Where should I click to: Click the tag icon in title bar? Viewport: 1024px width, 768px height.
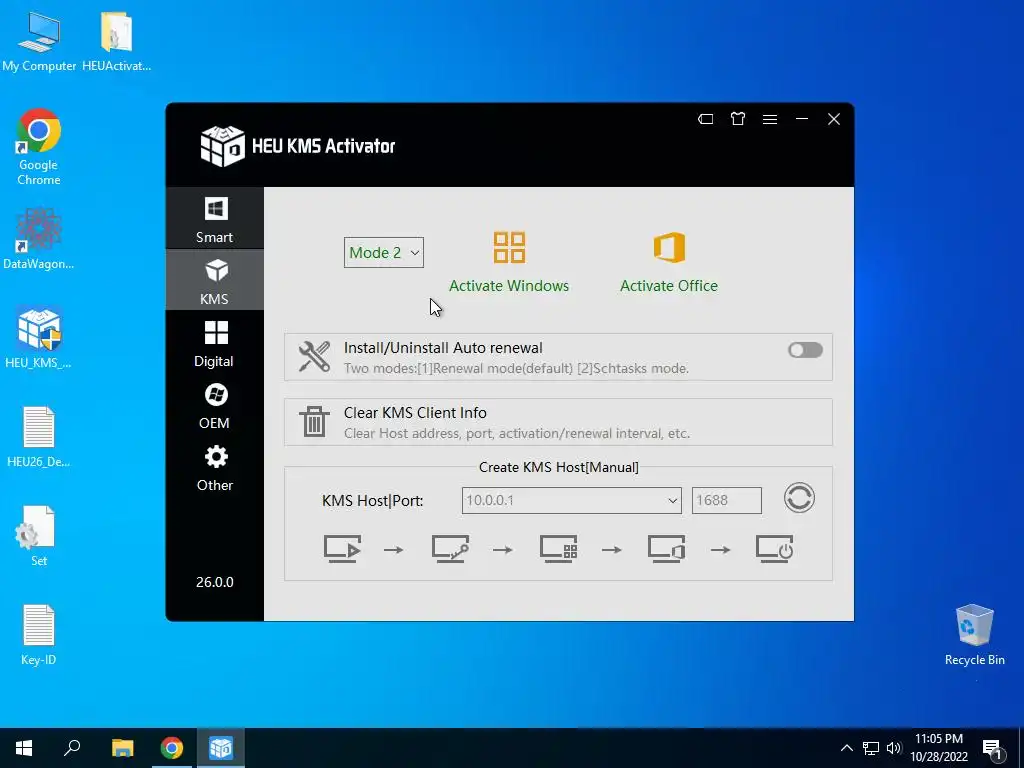coord(705,119)
